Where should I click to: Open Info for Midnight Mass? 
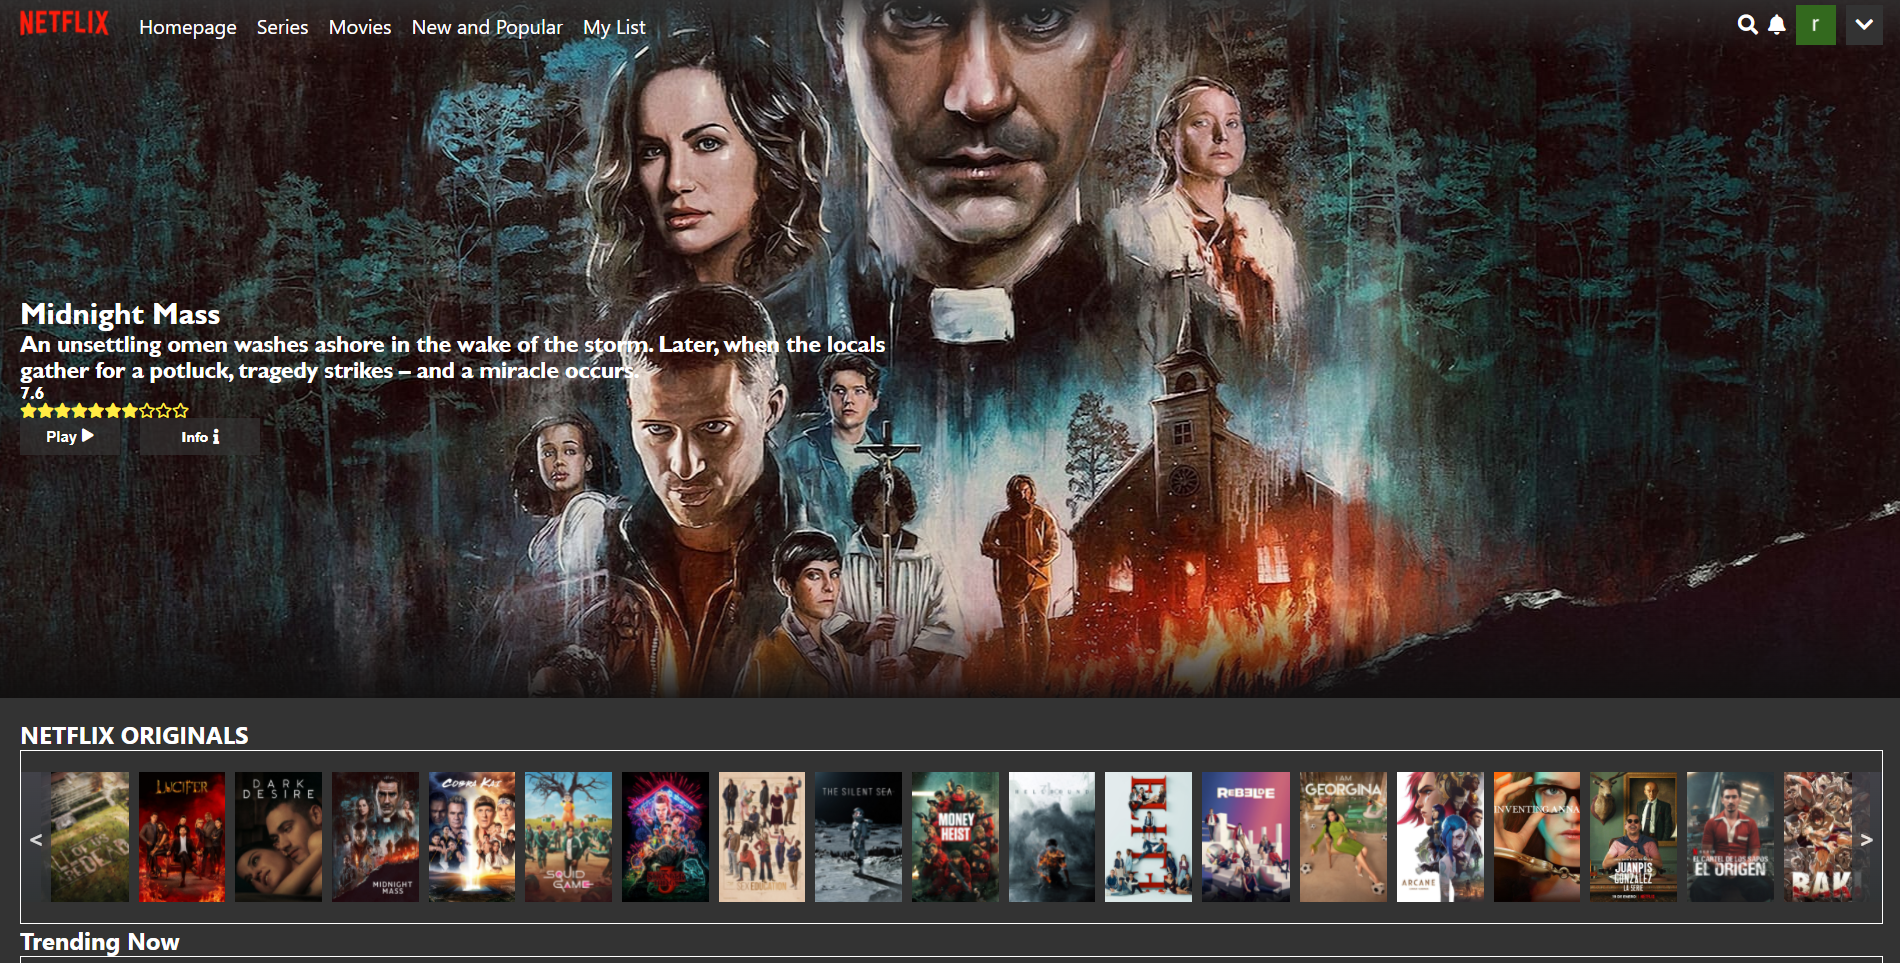[200, 436]
